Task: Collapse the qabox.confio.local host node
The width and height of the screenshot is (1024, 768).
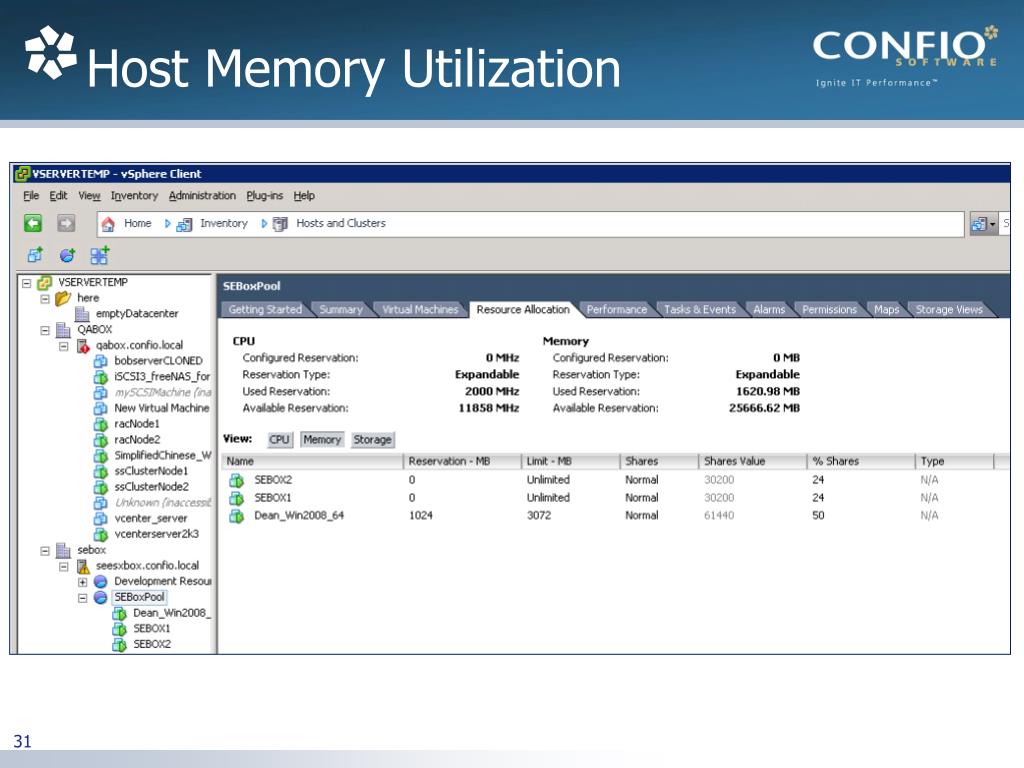Action: [x=64, y=346]
